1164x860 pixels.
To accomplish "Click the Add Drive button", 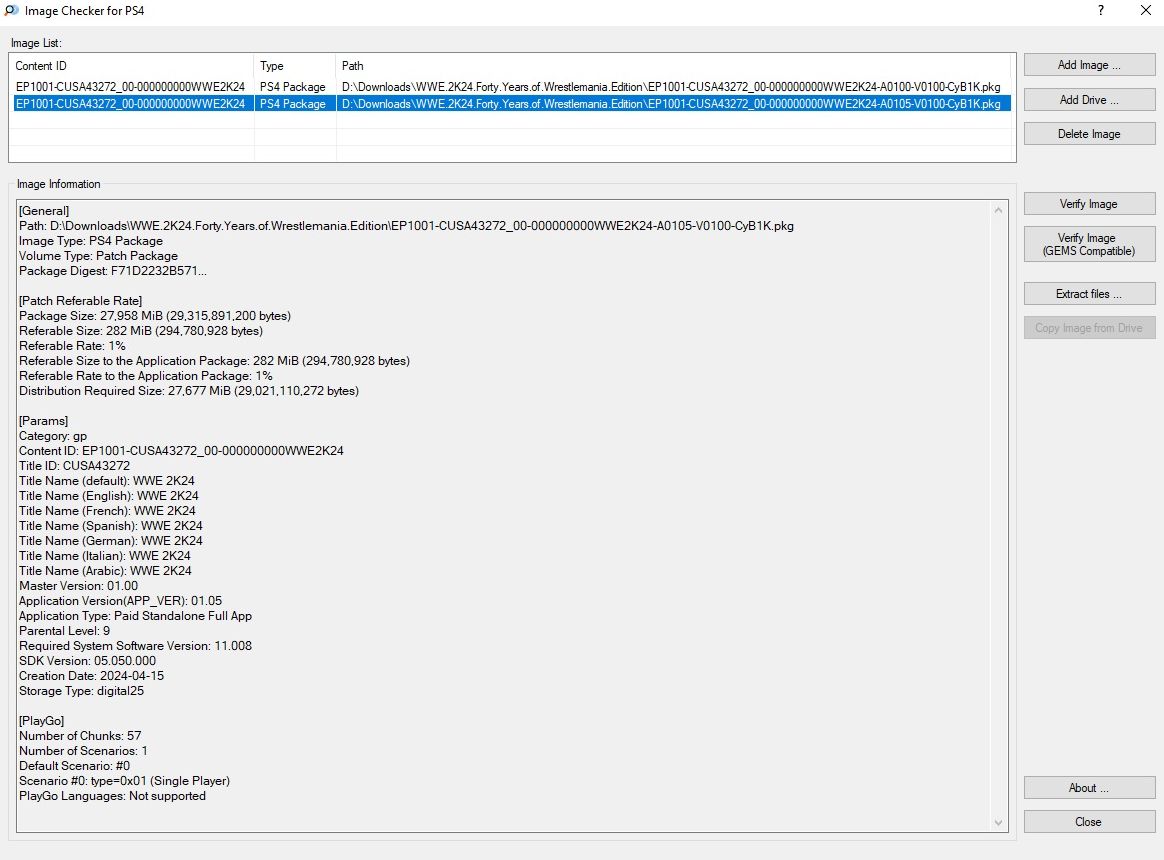I will (1089, 100).
